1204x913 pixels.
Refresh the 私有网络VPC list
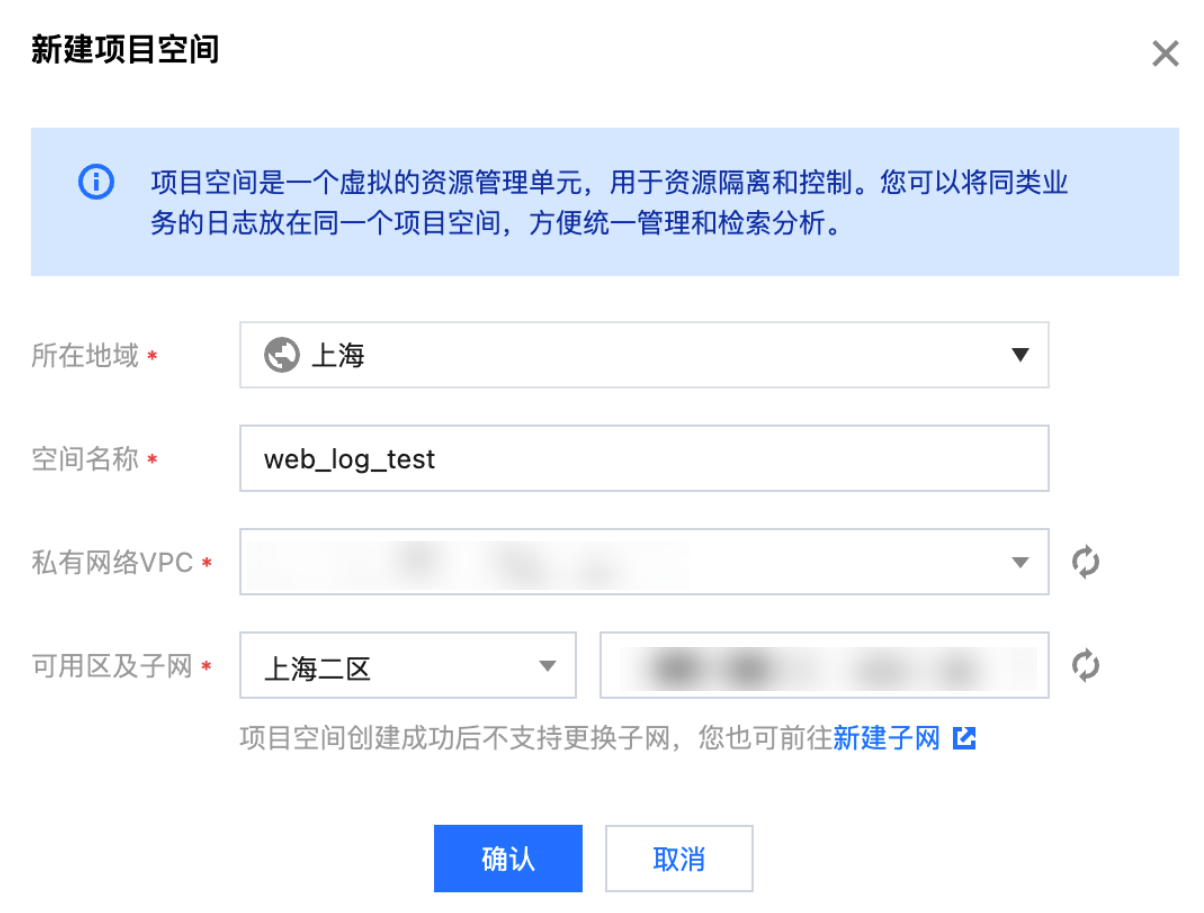(1085, 562)
